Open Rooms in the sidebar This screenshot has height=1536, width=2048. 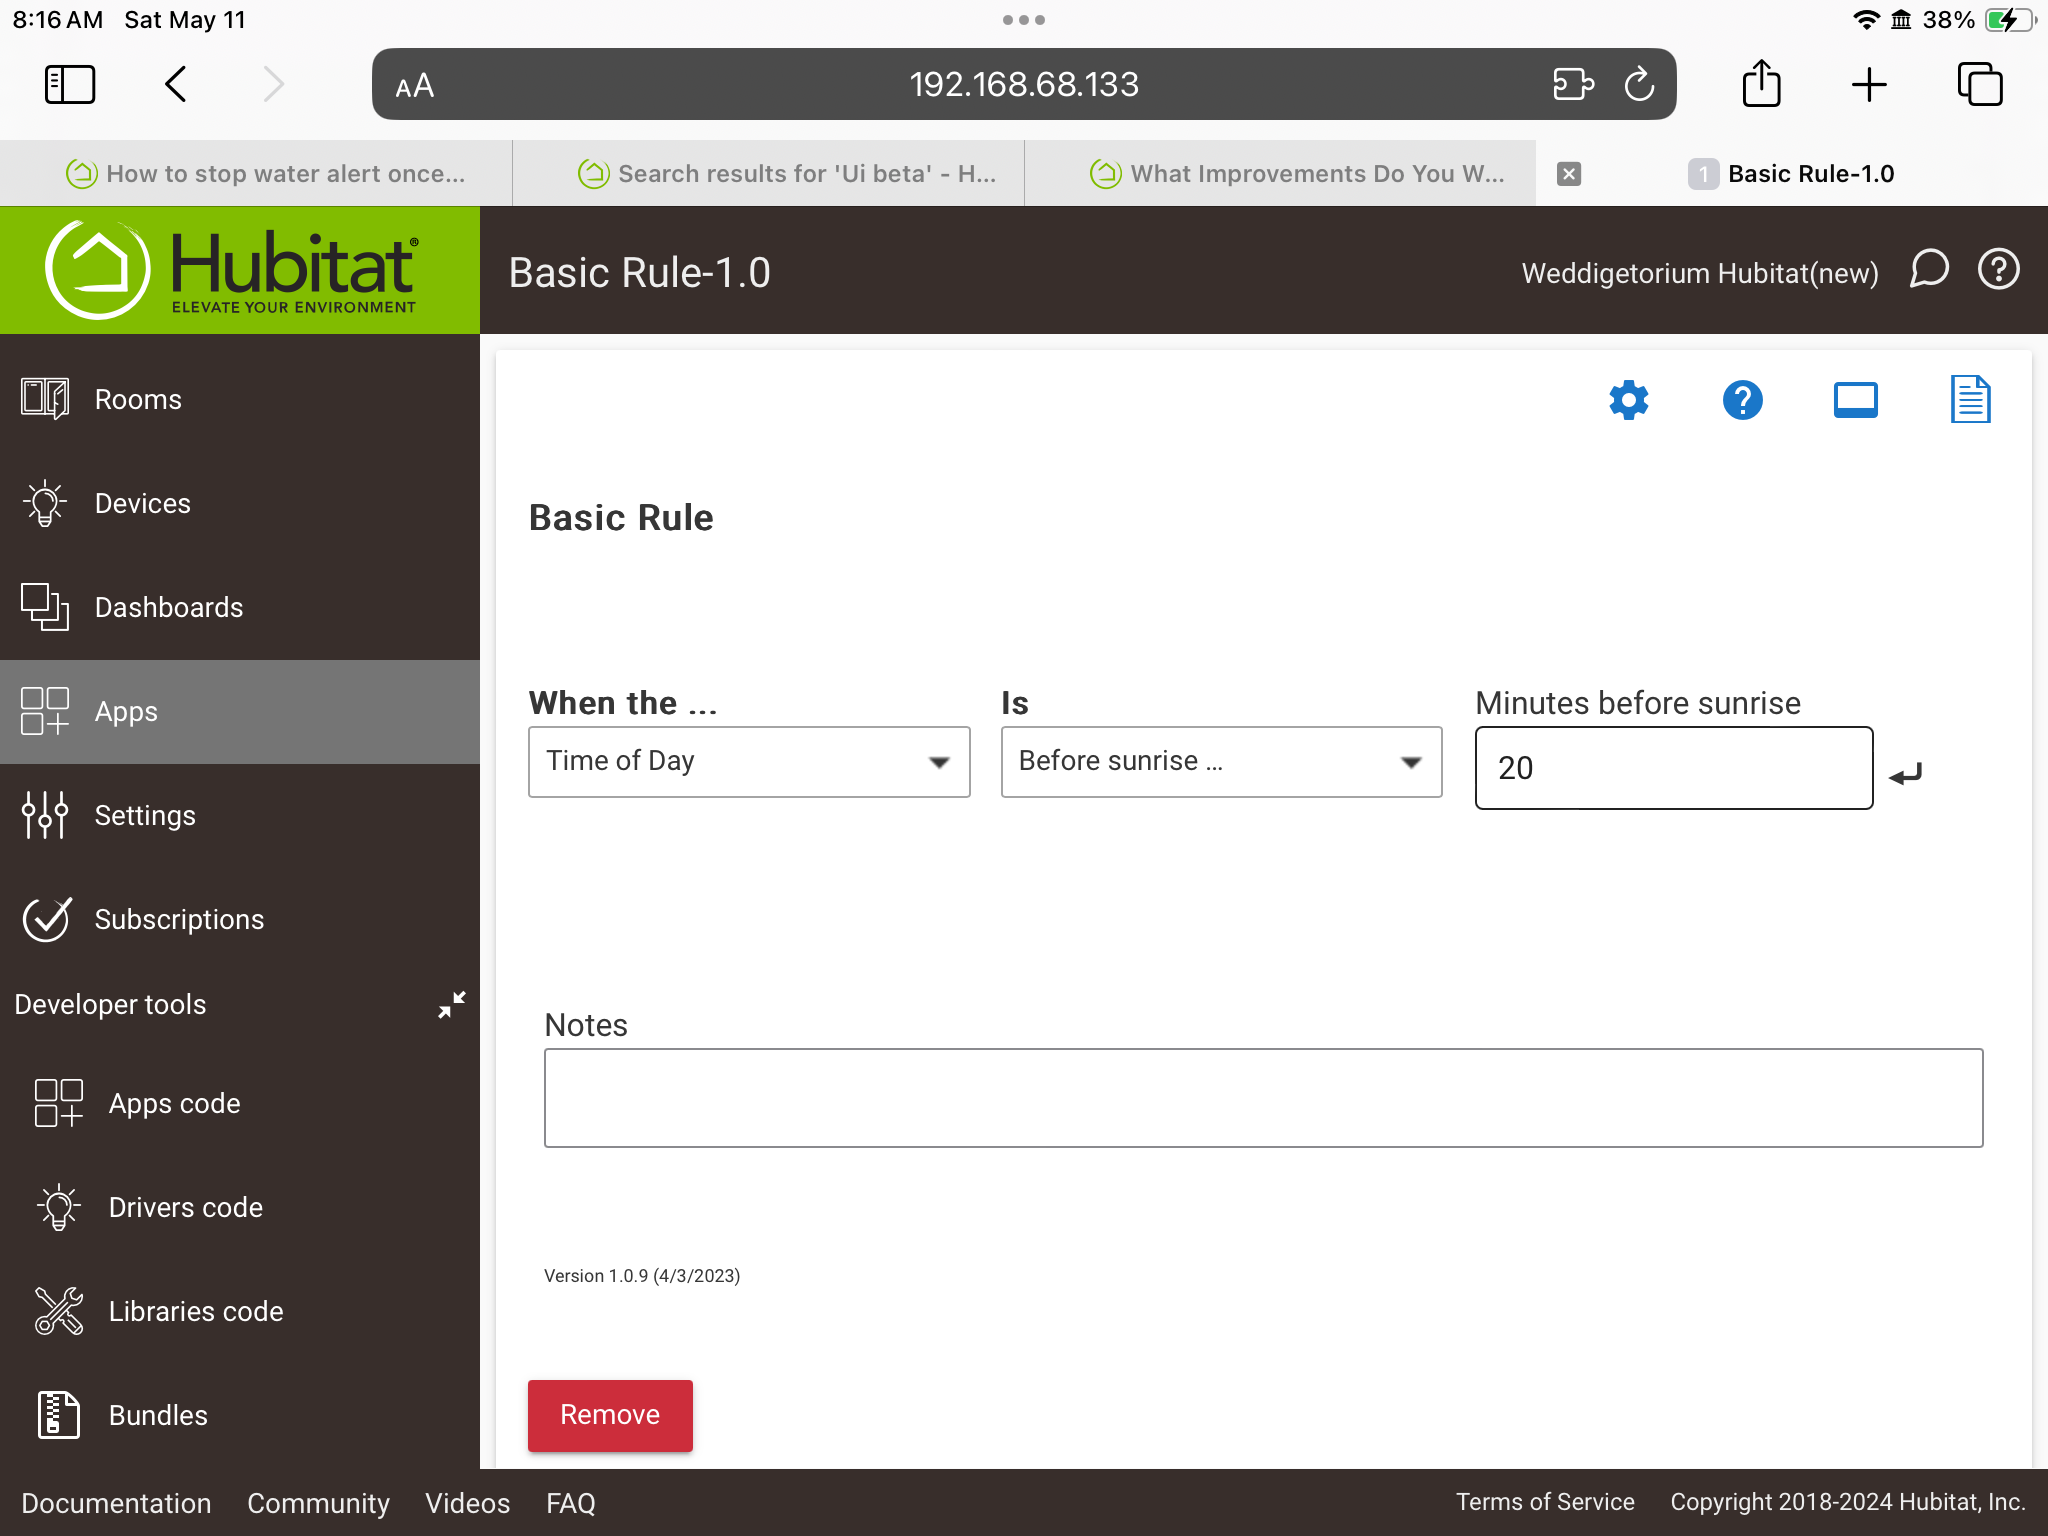(240, 399)
